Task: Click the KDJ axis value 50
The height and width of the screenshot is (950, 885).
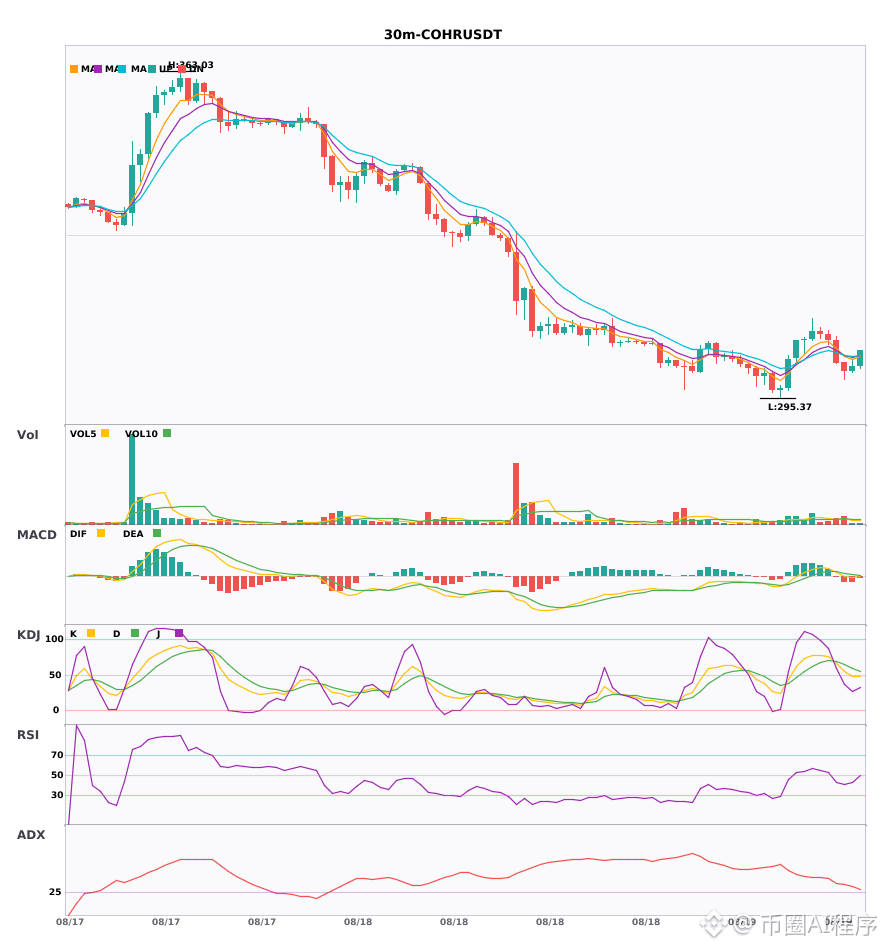Action: [x=55, y=674]
